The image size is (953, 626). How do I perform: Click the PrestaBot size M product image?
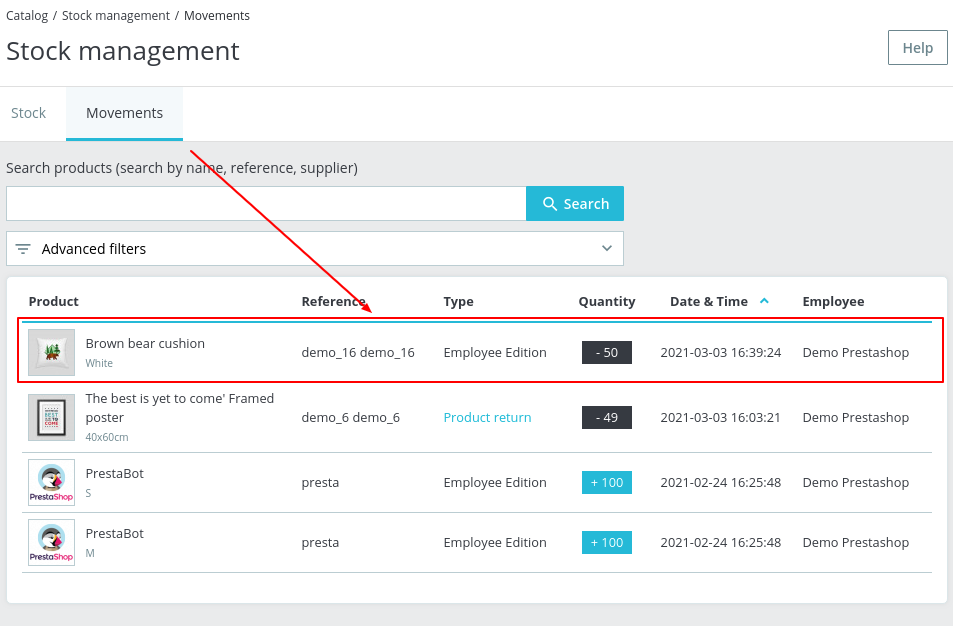pos(51,542)
